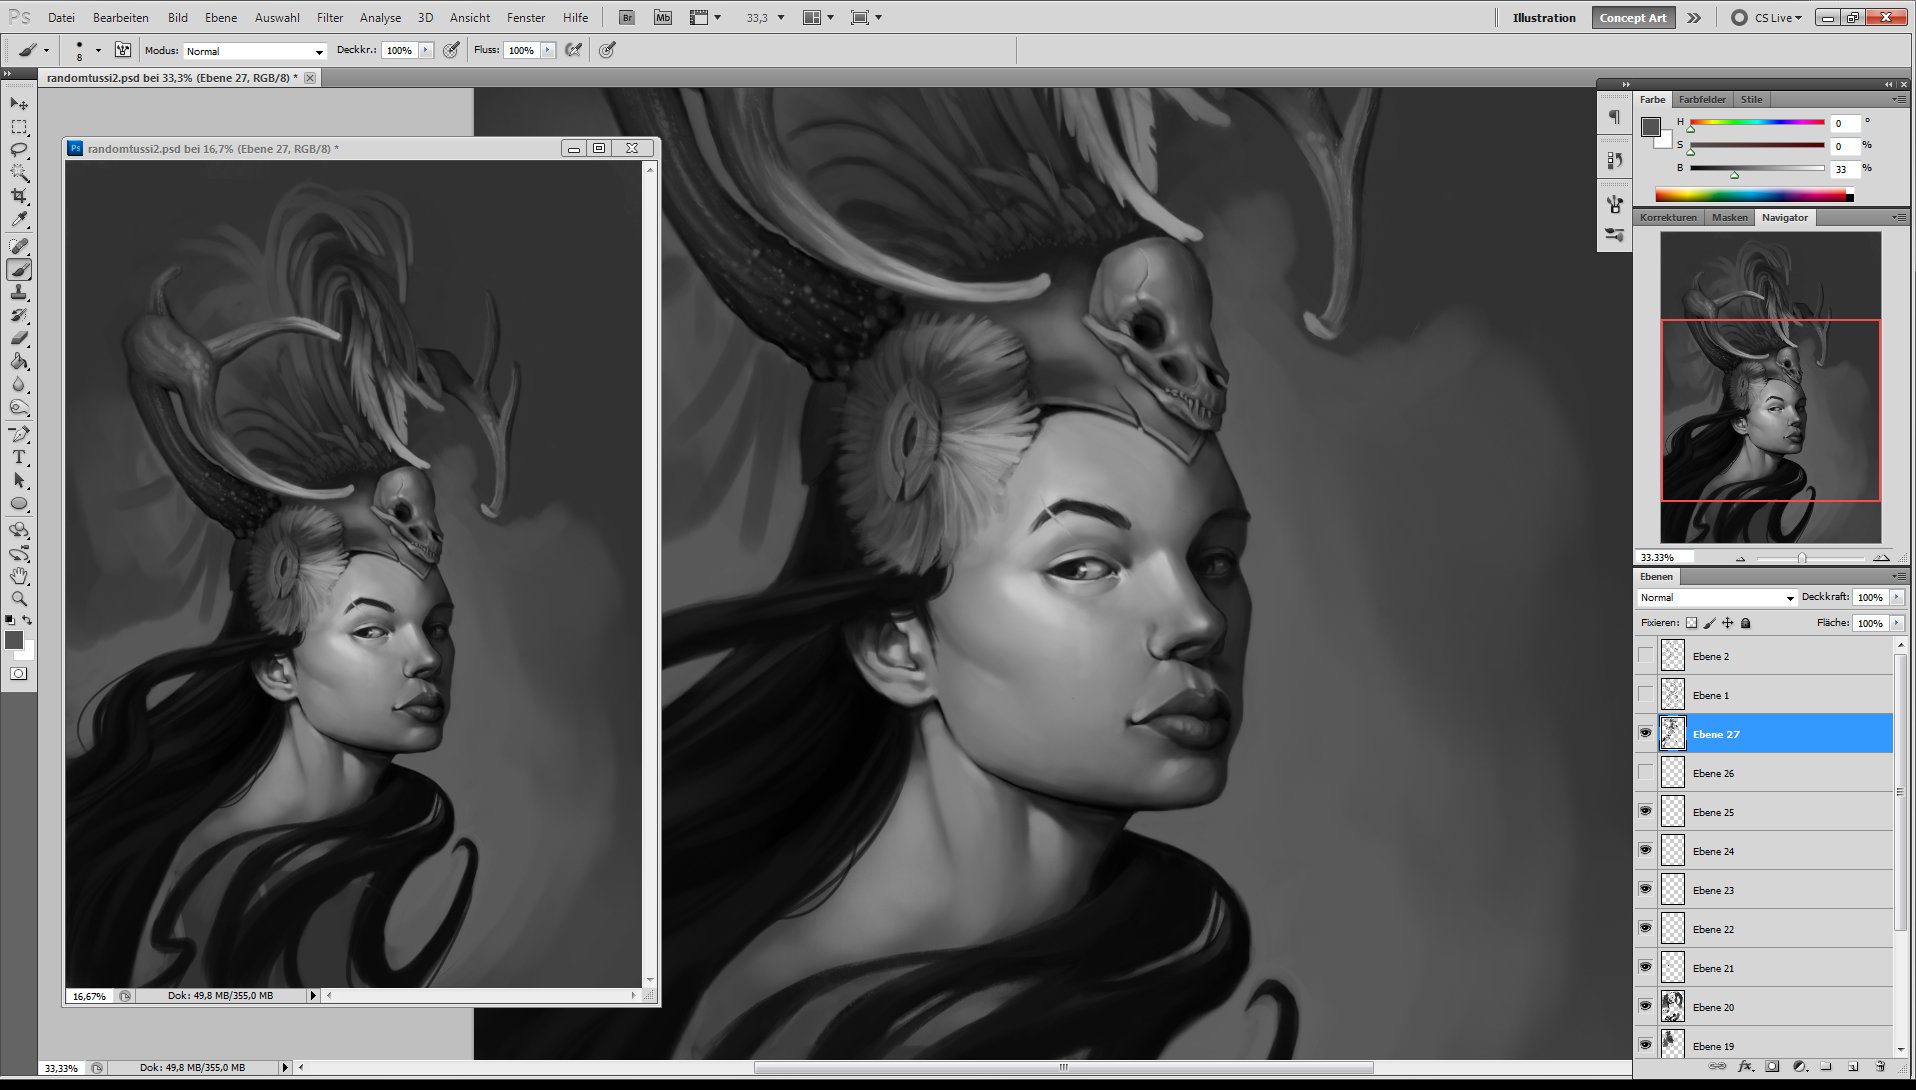Open the CS Live dropdown
Viewport: 1916px width, 1090px height.
[x=1778, y=17]
